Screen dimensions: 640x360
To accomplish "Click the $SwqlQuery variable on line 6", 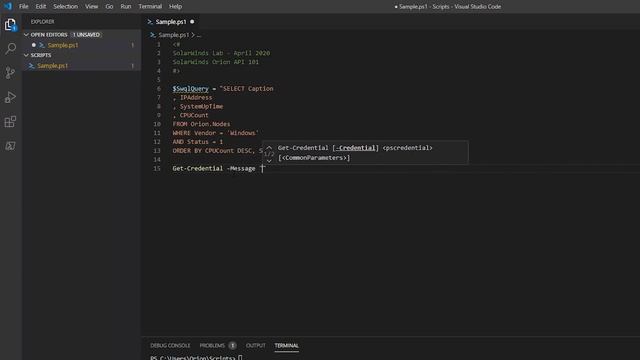I will pos(190,89).
